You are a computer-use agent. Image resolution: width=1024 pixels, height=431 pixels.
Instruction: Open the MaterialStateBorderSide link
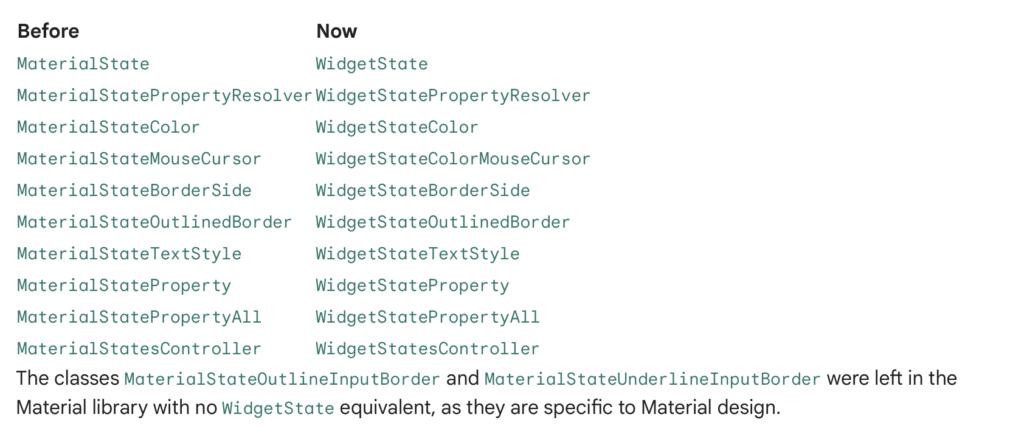click(x=134, y=191)
